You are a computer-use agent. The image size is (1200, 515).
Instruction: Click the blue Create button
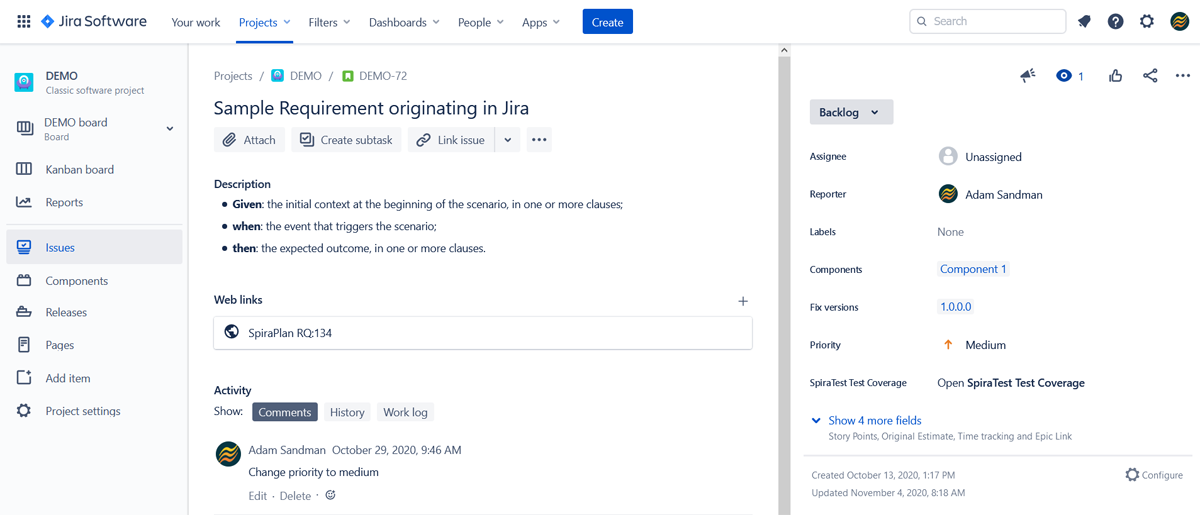click(x=607, y=22)
